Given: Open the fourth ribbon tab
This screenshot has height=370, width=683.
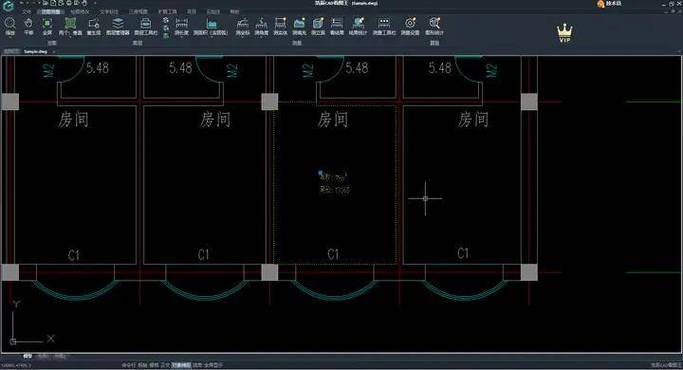Looking at the screenshot, I should 109,12.
